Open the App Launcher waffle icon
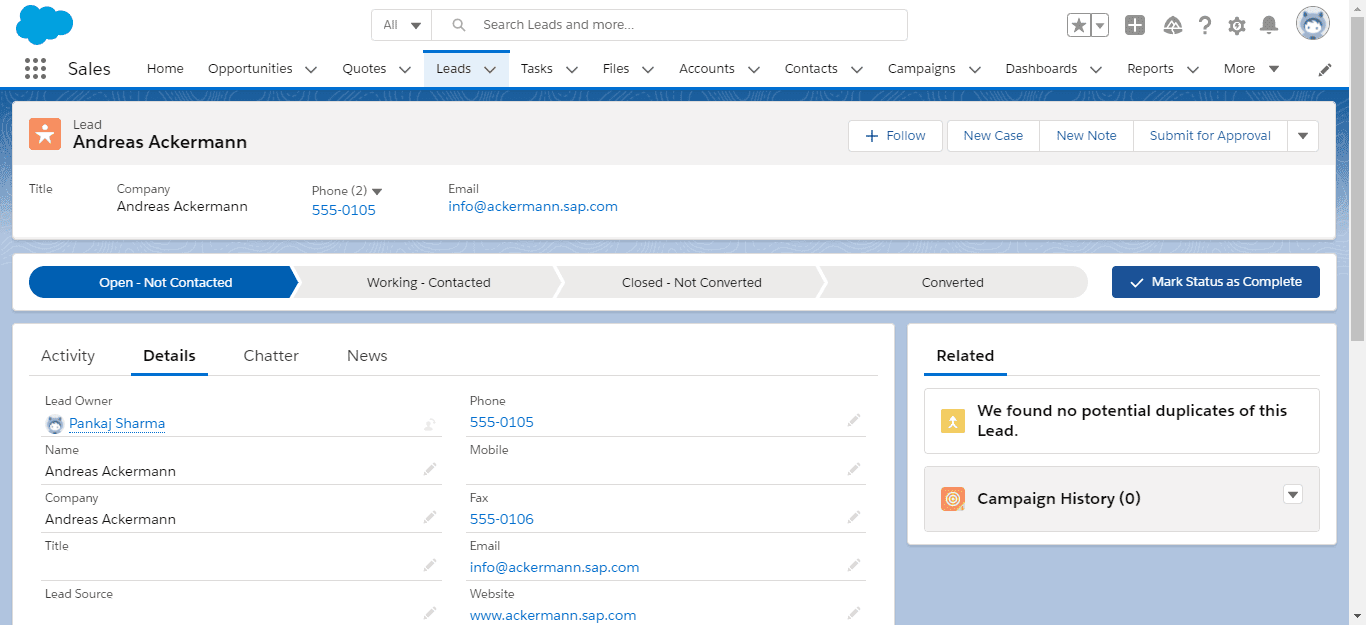Screen dimensions: 1366x625 [x=35, y=68]
